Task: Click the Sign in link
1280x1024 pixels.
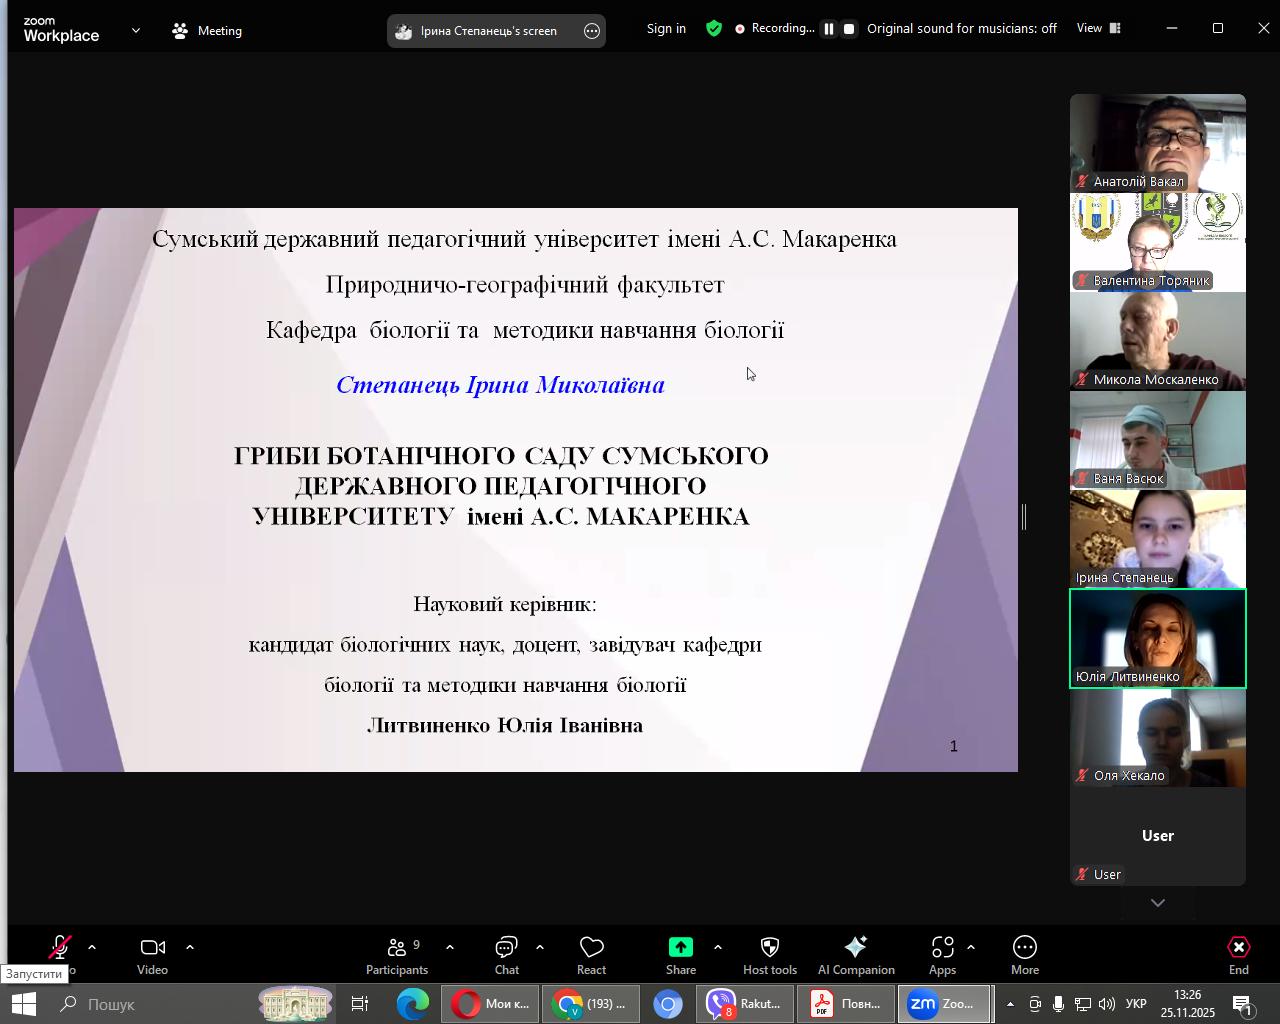Action: click(666, 28)
